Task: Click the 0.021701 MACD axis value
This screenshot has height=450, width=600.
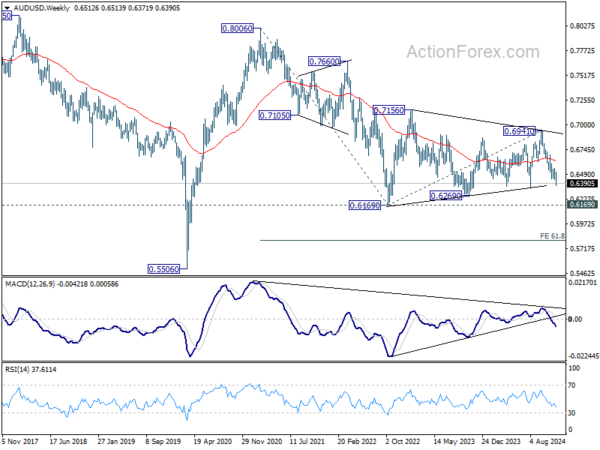Action: [583, 283]
